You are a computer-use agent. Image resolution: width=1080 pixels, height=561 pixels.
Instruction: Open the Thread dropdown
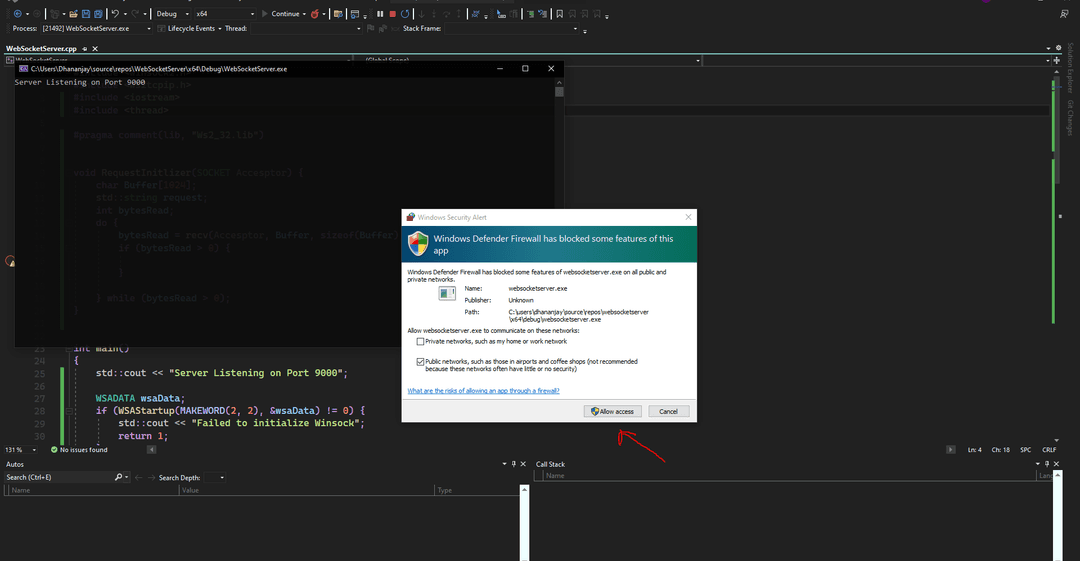pyautogui.click(x=306, y=28)
